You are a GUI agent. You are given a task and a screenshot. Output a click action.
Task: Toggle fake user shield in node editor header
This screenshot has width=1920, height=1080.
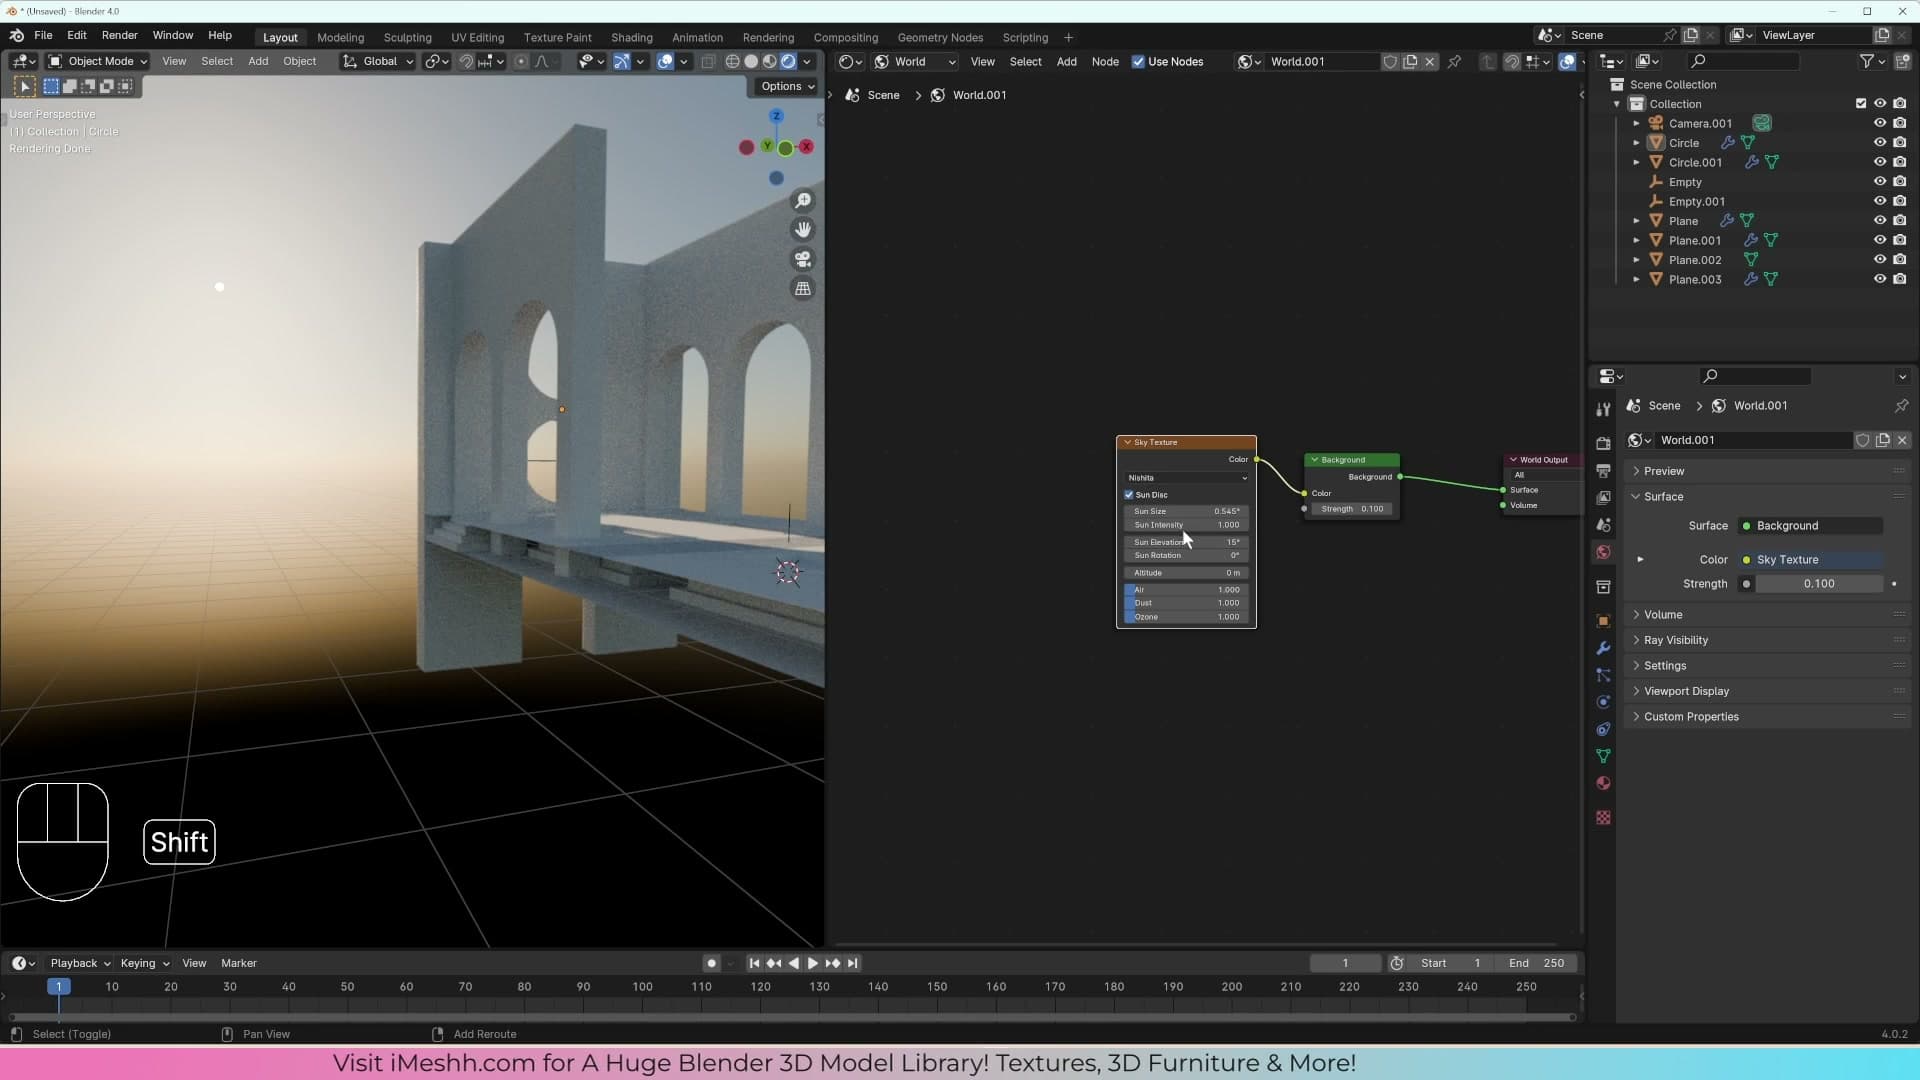point(1390,62)
